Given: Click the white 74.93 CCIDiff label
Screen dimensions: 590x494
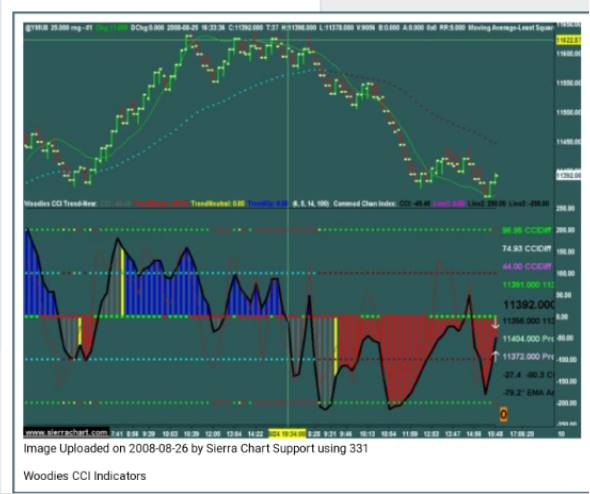Looking at the screenshot, I should click(x=527, y=249).
